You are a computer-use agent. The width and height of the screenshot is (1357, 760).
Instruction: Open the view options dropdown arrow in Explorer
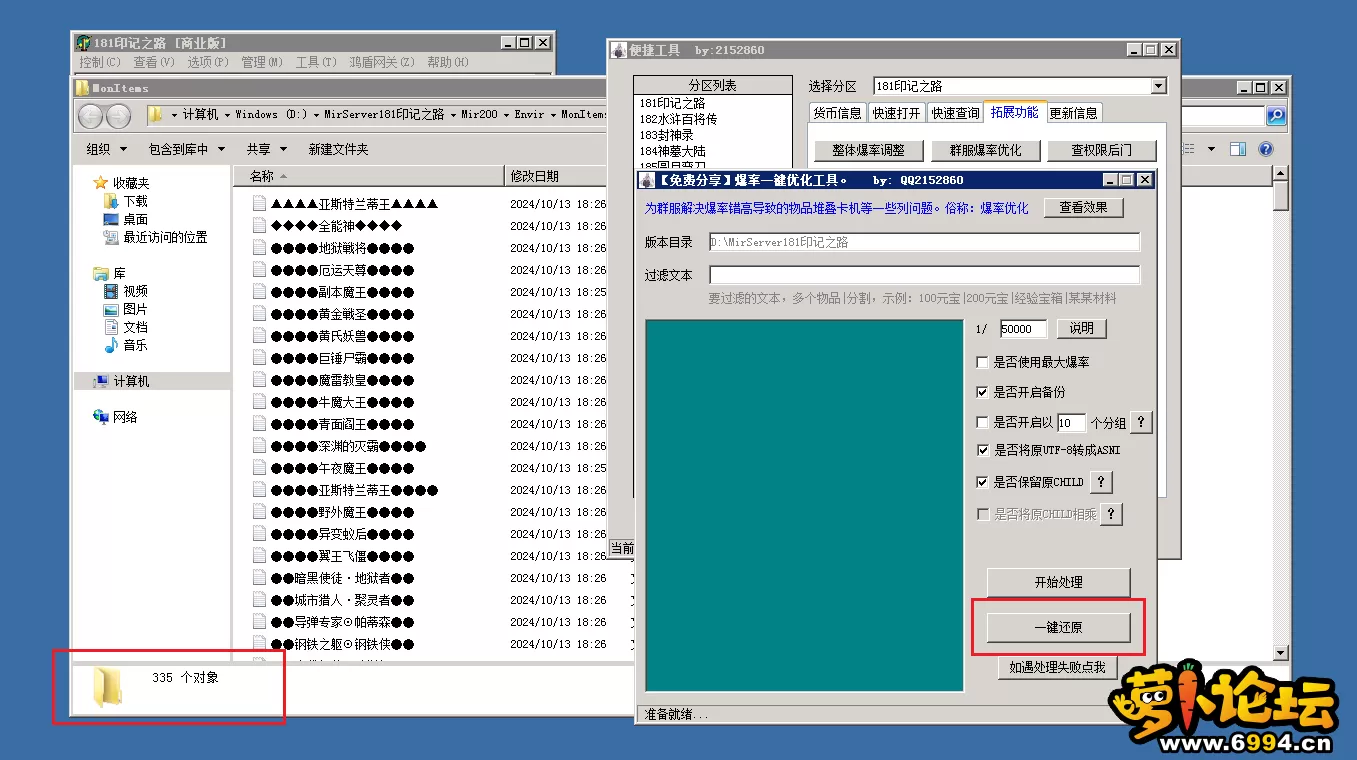click(x=1212, y=149)
